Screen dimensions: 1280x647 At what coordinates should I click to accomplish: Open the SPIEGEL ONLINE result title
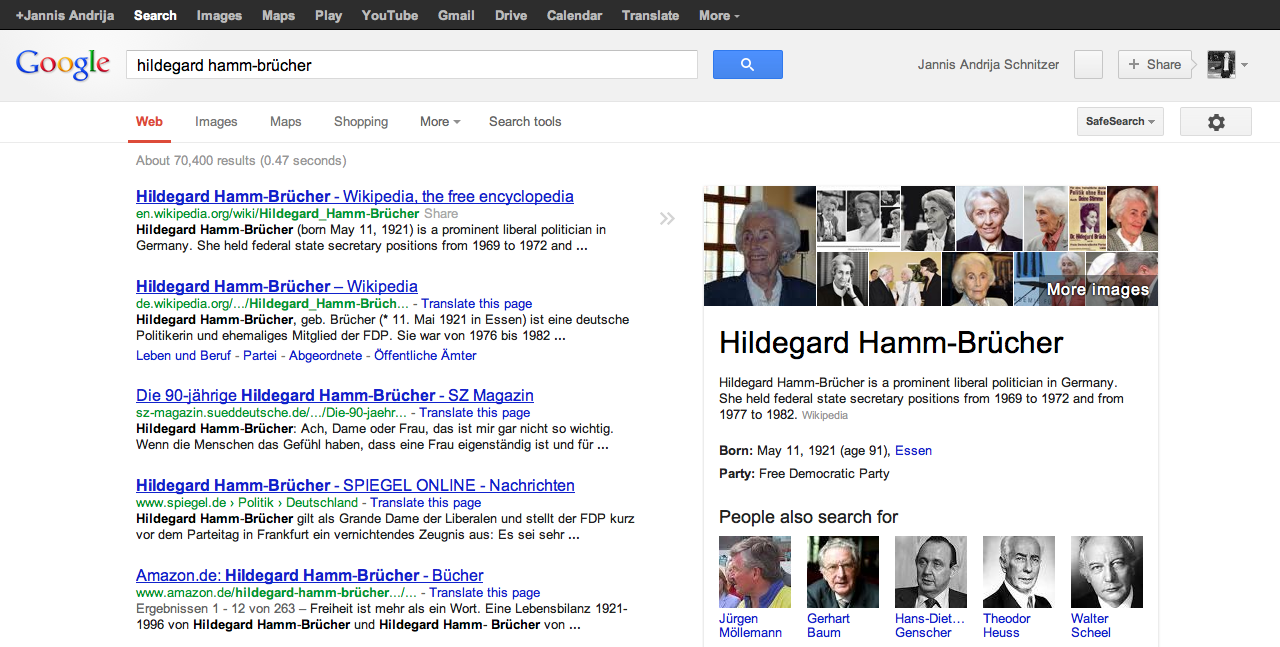point(355,485)
